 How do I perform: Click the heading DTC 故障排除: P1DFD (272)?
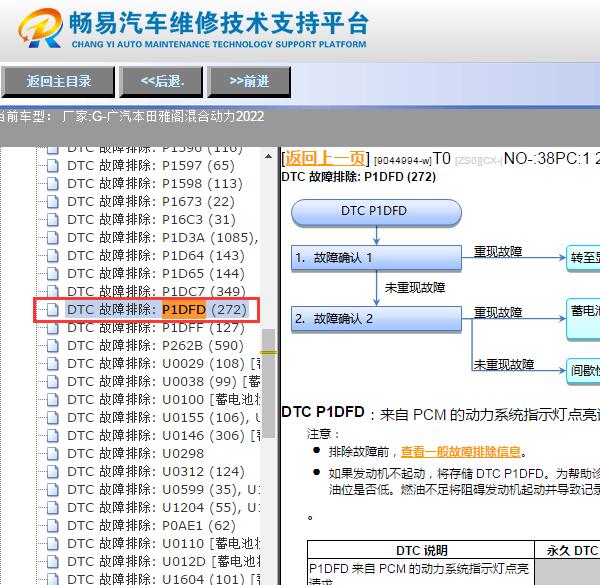click(x=359, y=177)
